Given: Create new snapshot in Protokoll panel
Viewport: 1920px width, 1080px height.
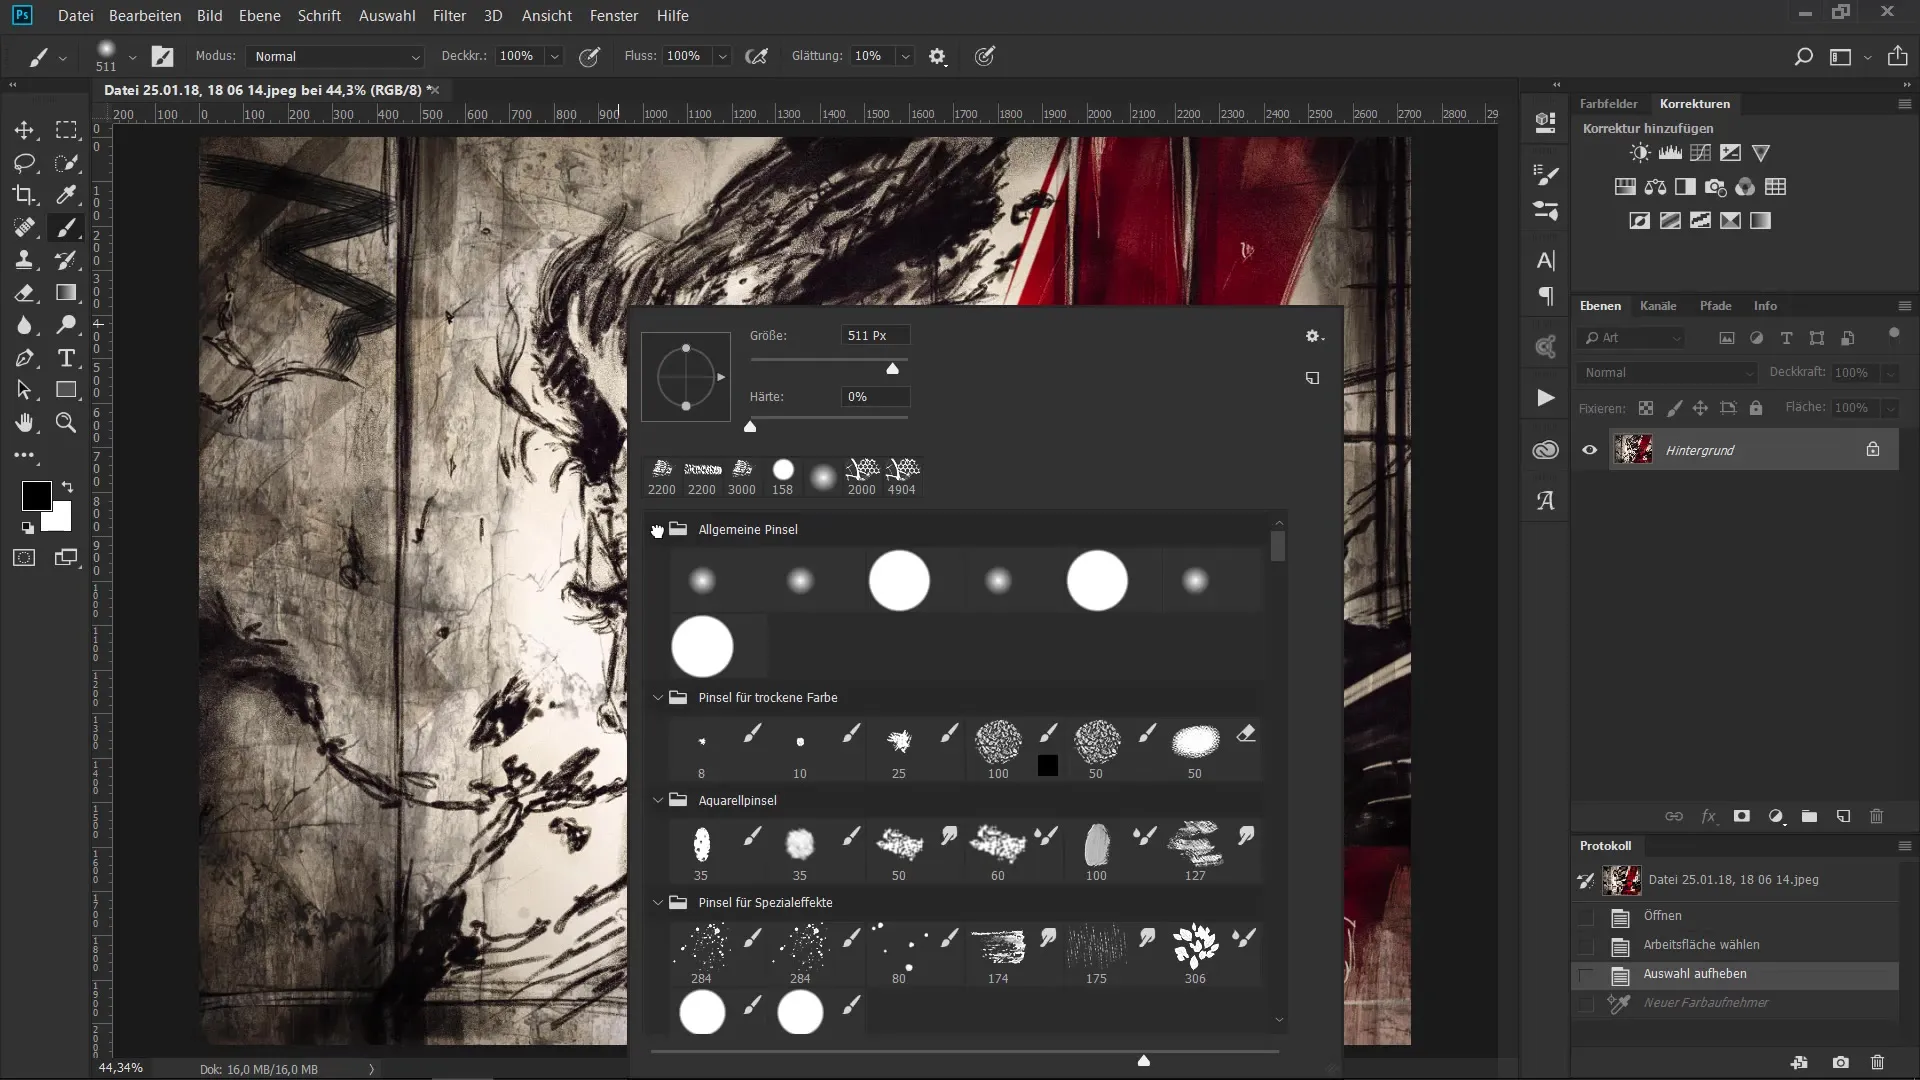Looking at the screenshot, I should [x=1840, y=1062].
